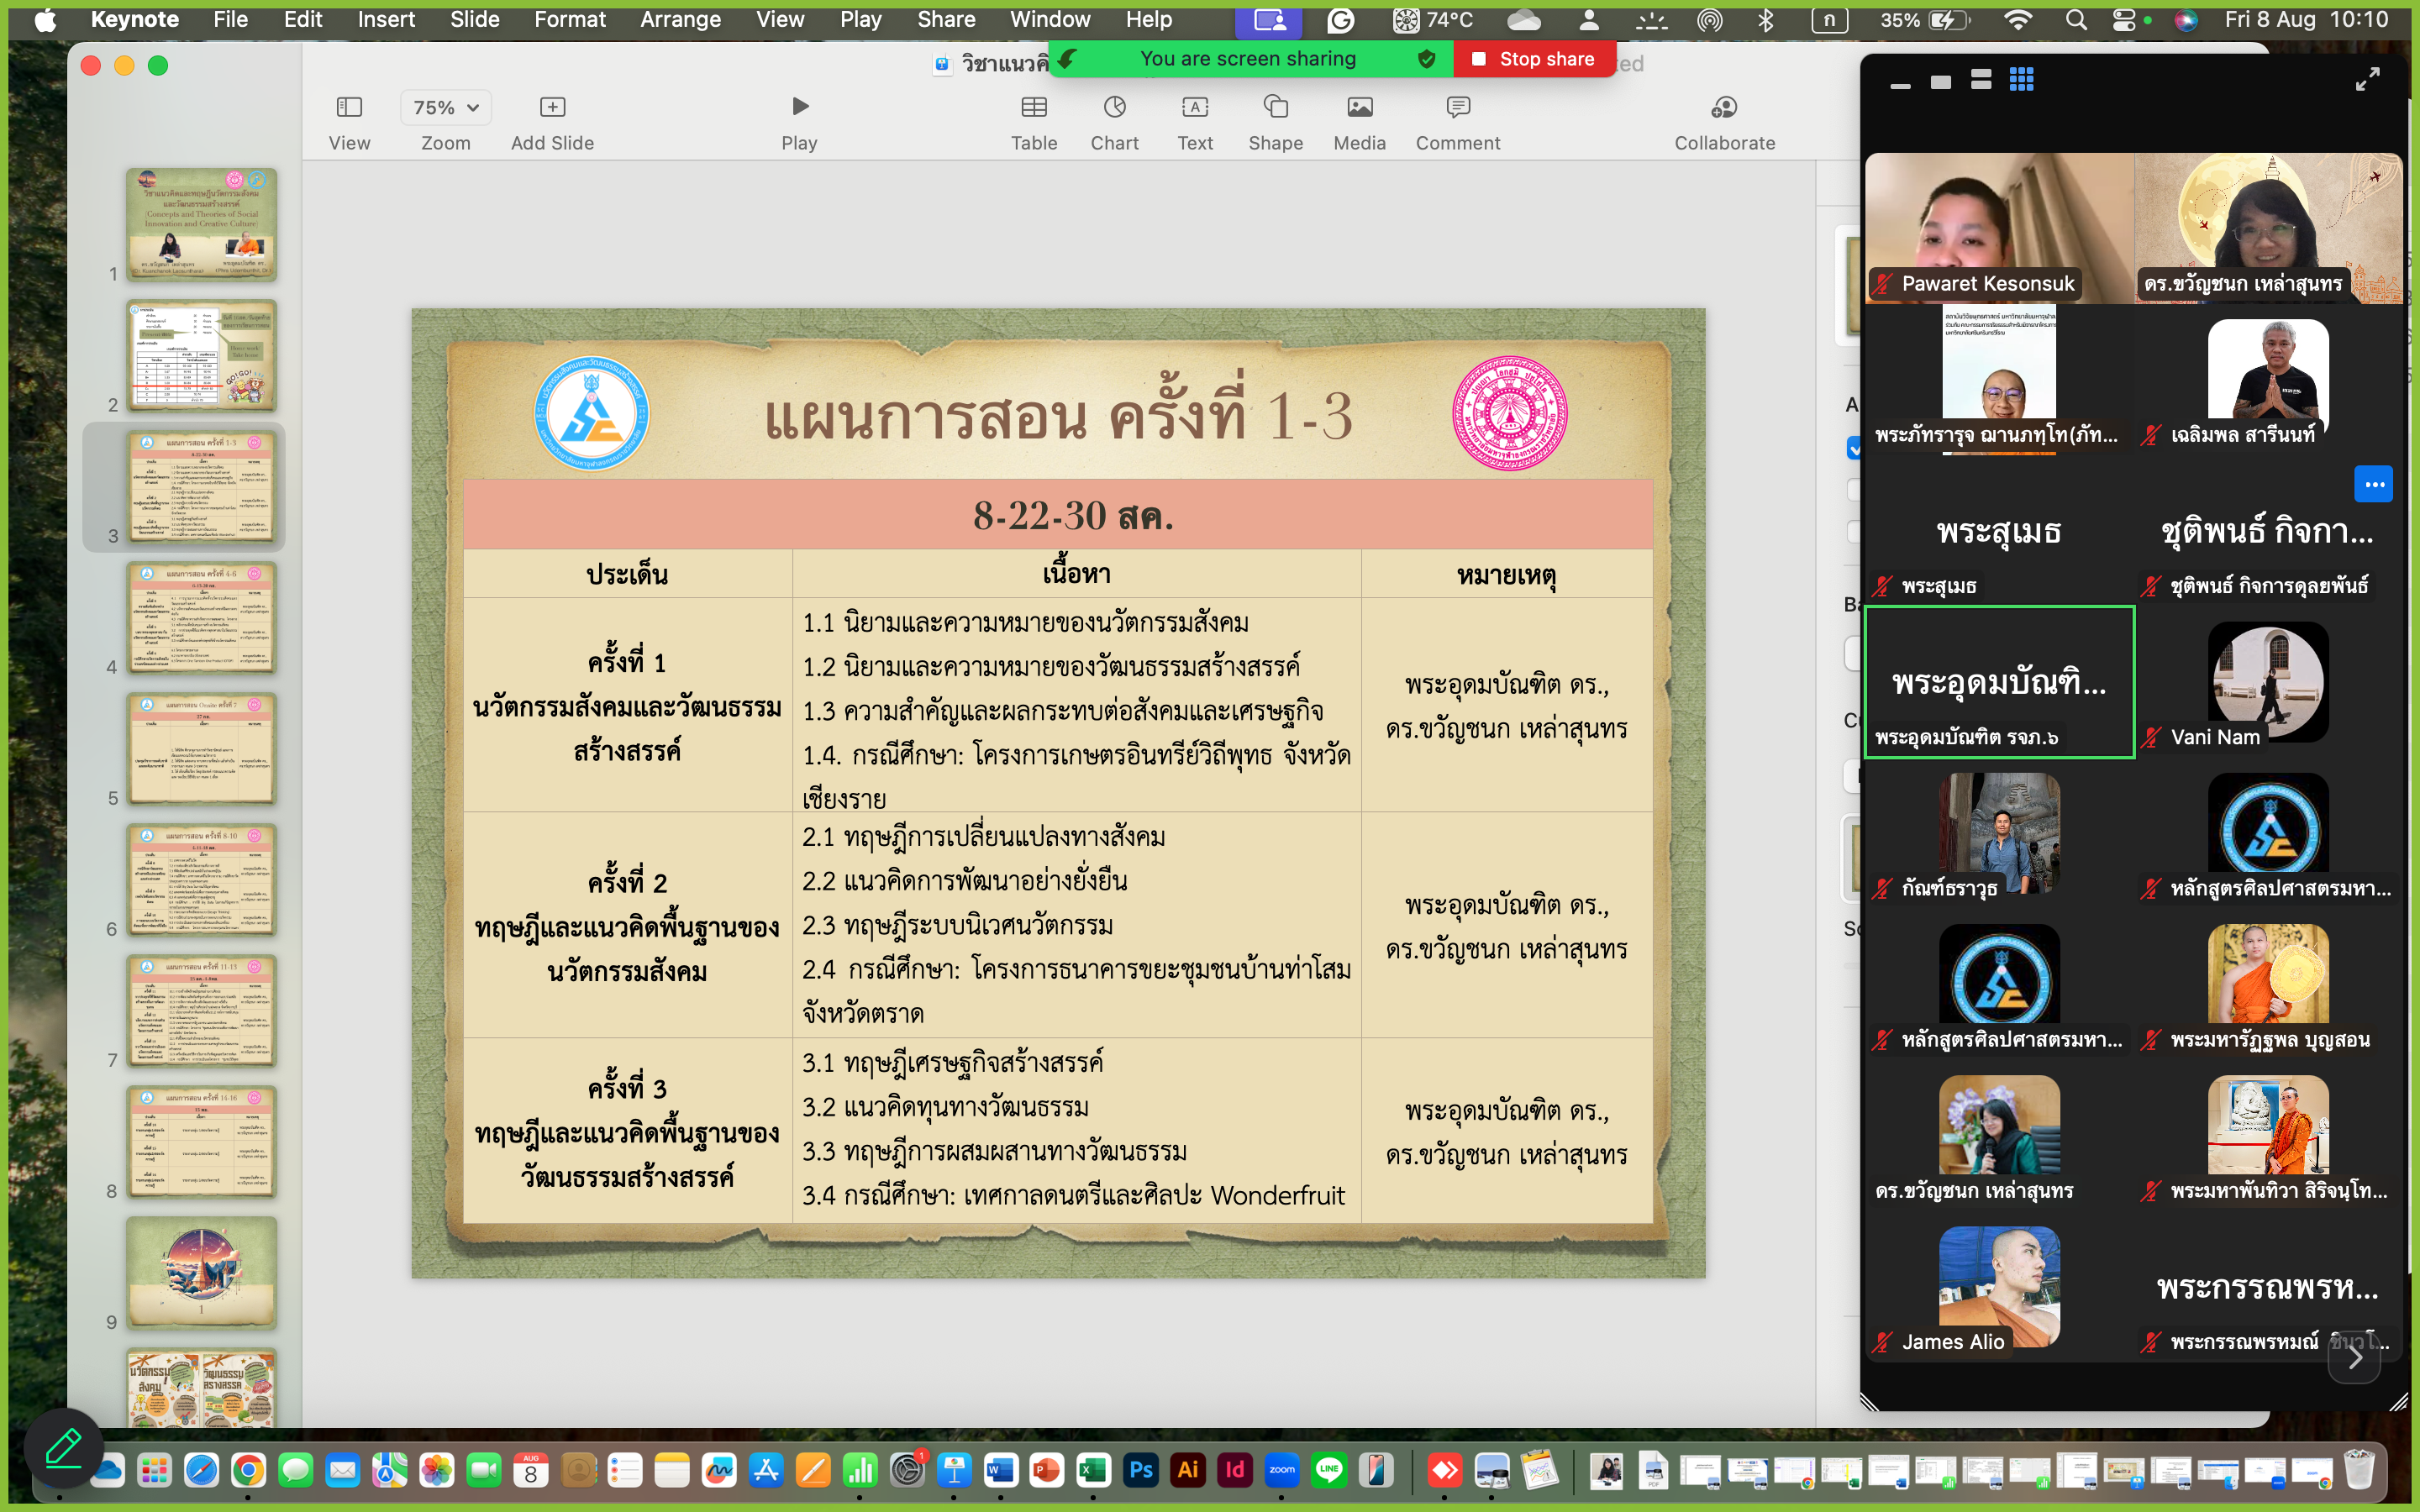Open LINE app from the Dock
The height and width of the screenshot is (1512, 2420).
pos(1329,1469)
